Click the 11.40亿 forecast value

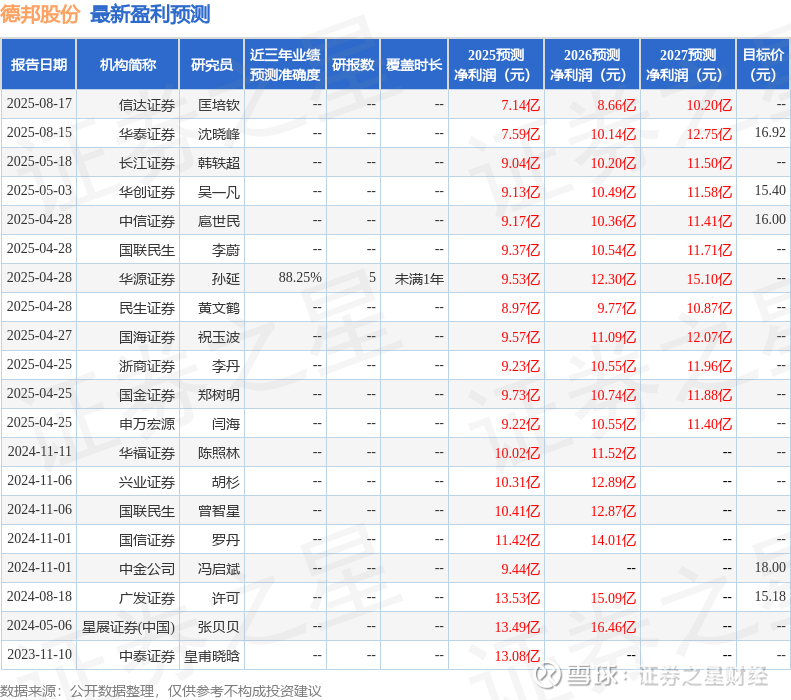click(709, 424)
